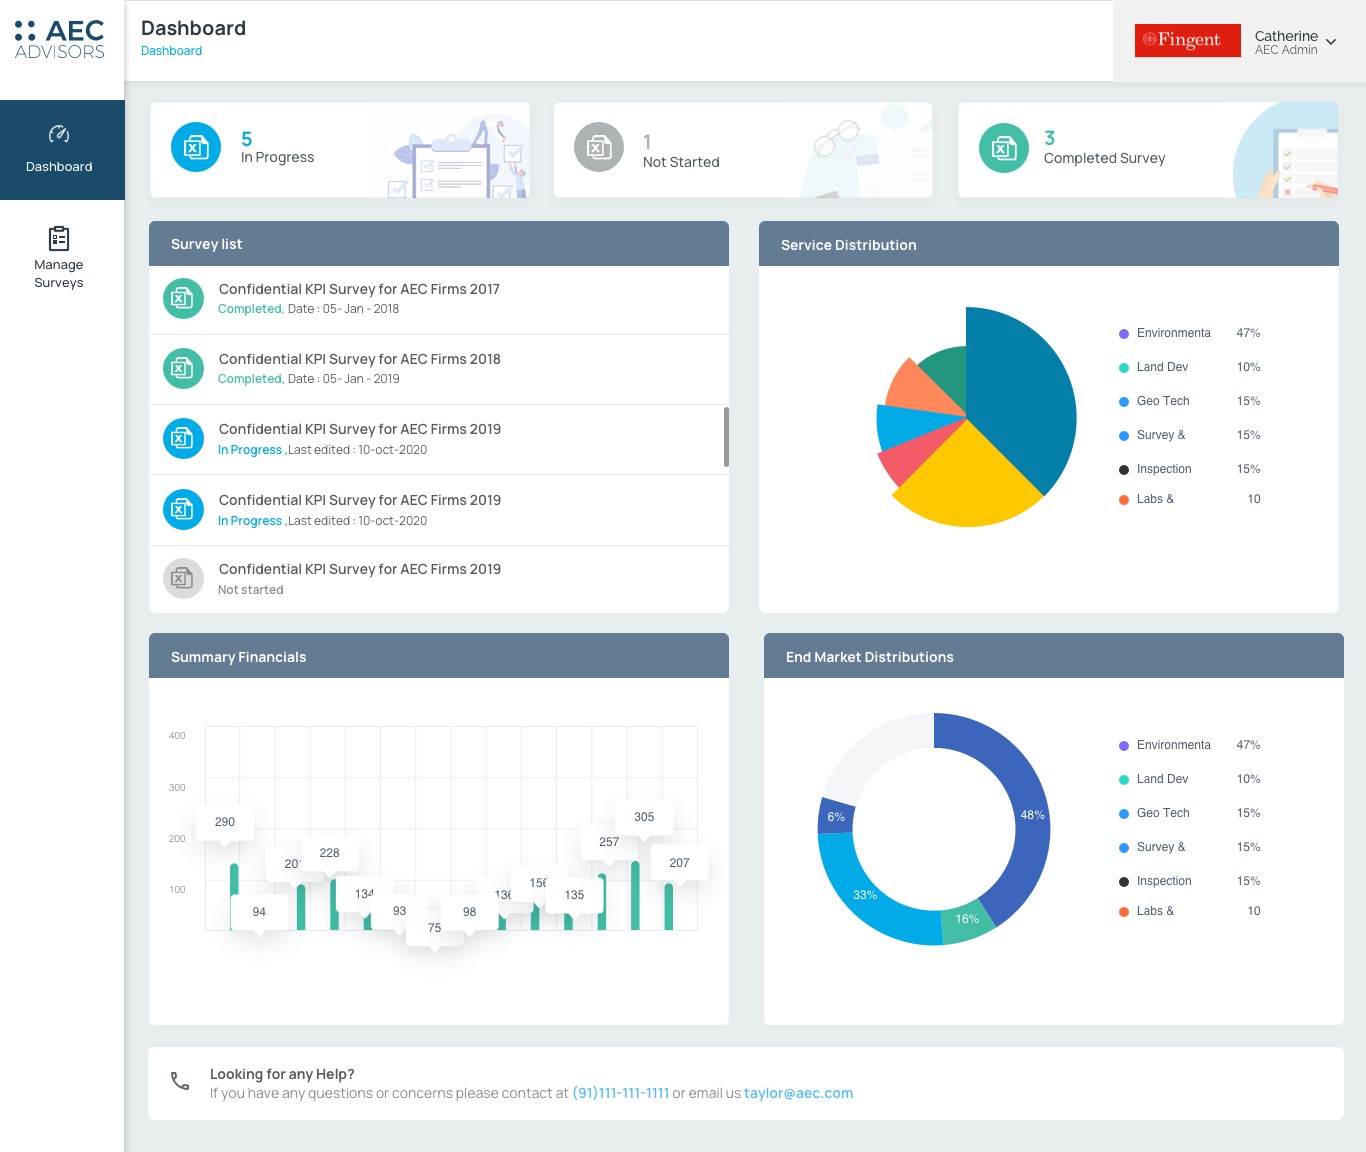This screenshot has width=1366, height=1152.
Task: Click the 290 bar label
Action: [x=225, y=822]
